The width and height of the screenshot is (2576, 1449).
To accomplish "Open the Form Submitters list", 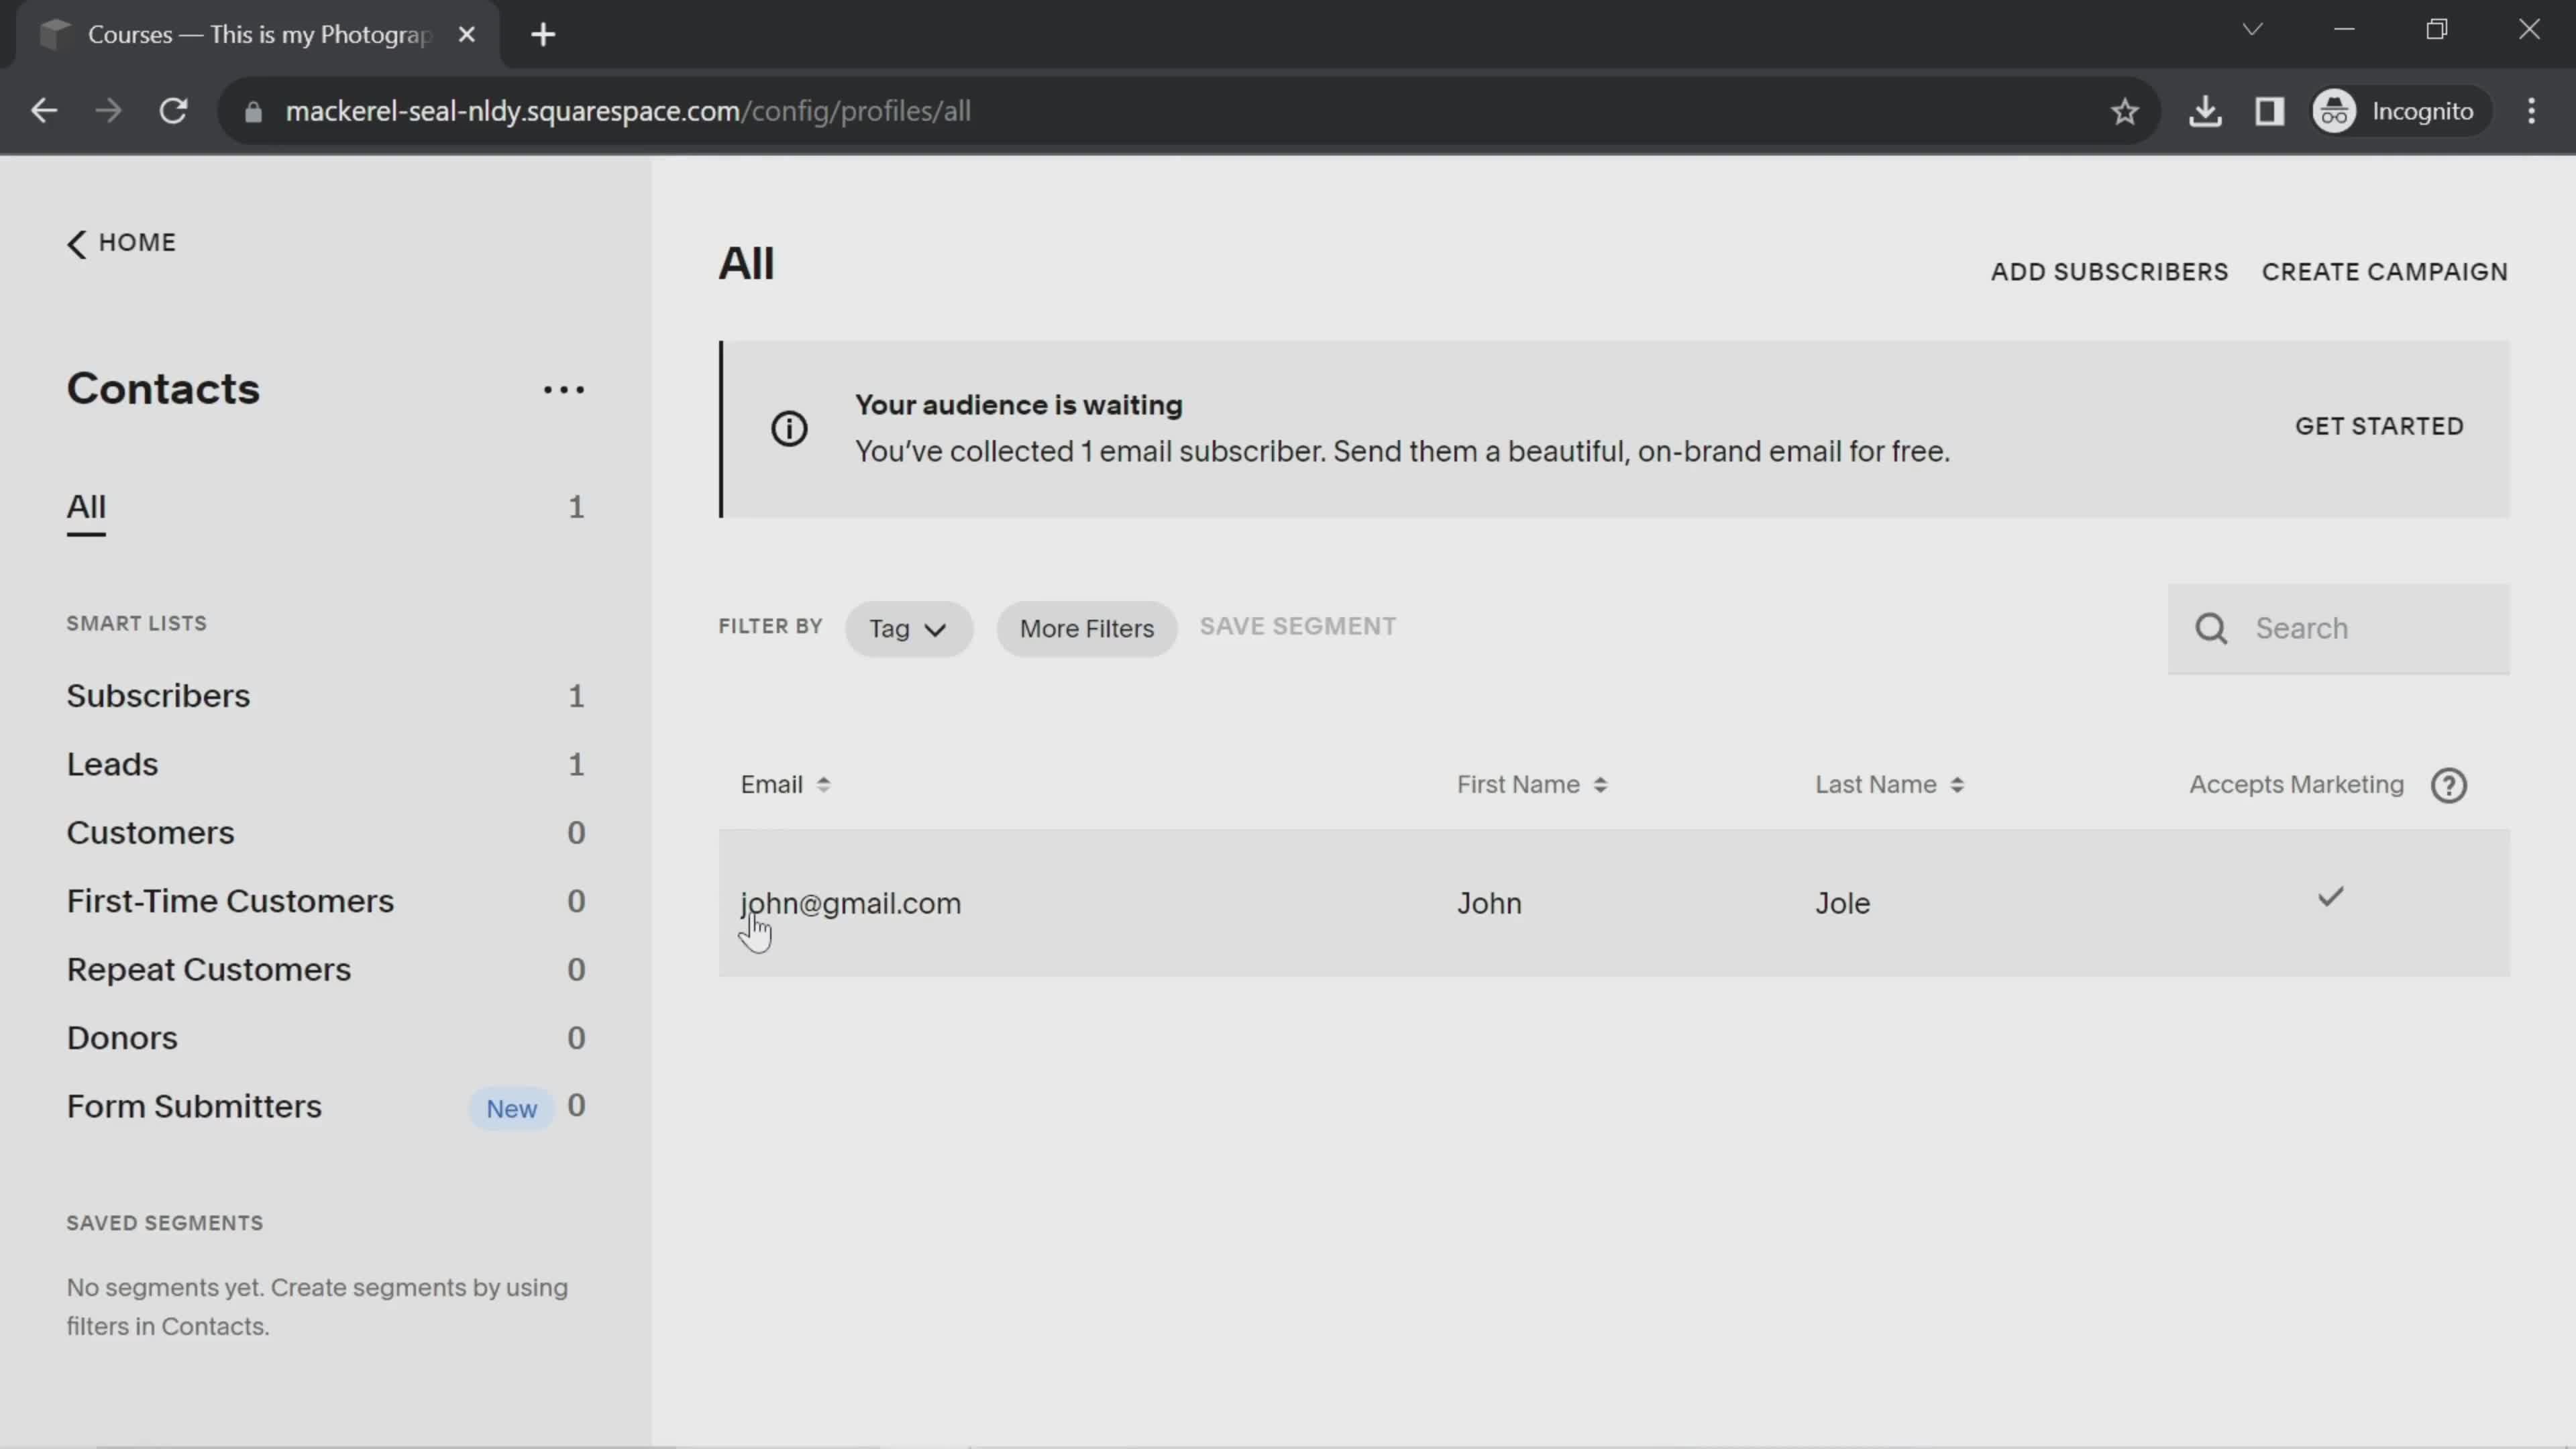I will (194, 1107).
